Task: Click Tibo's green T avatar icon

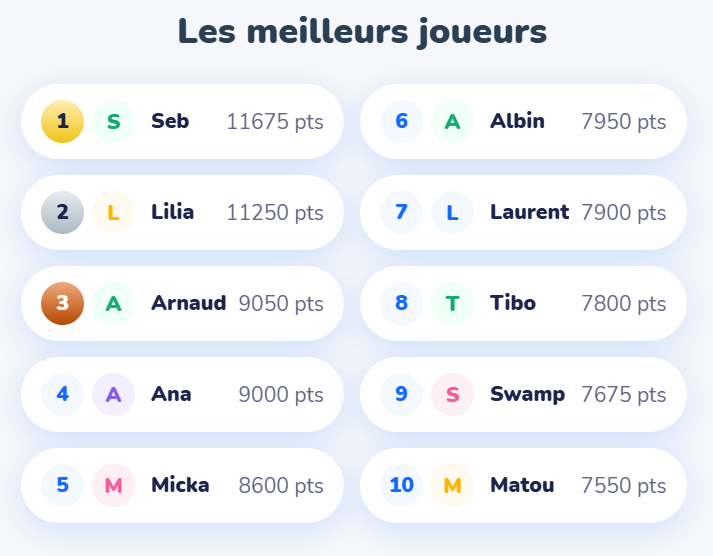Action: (452, 303)
